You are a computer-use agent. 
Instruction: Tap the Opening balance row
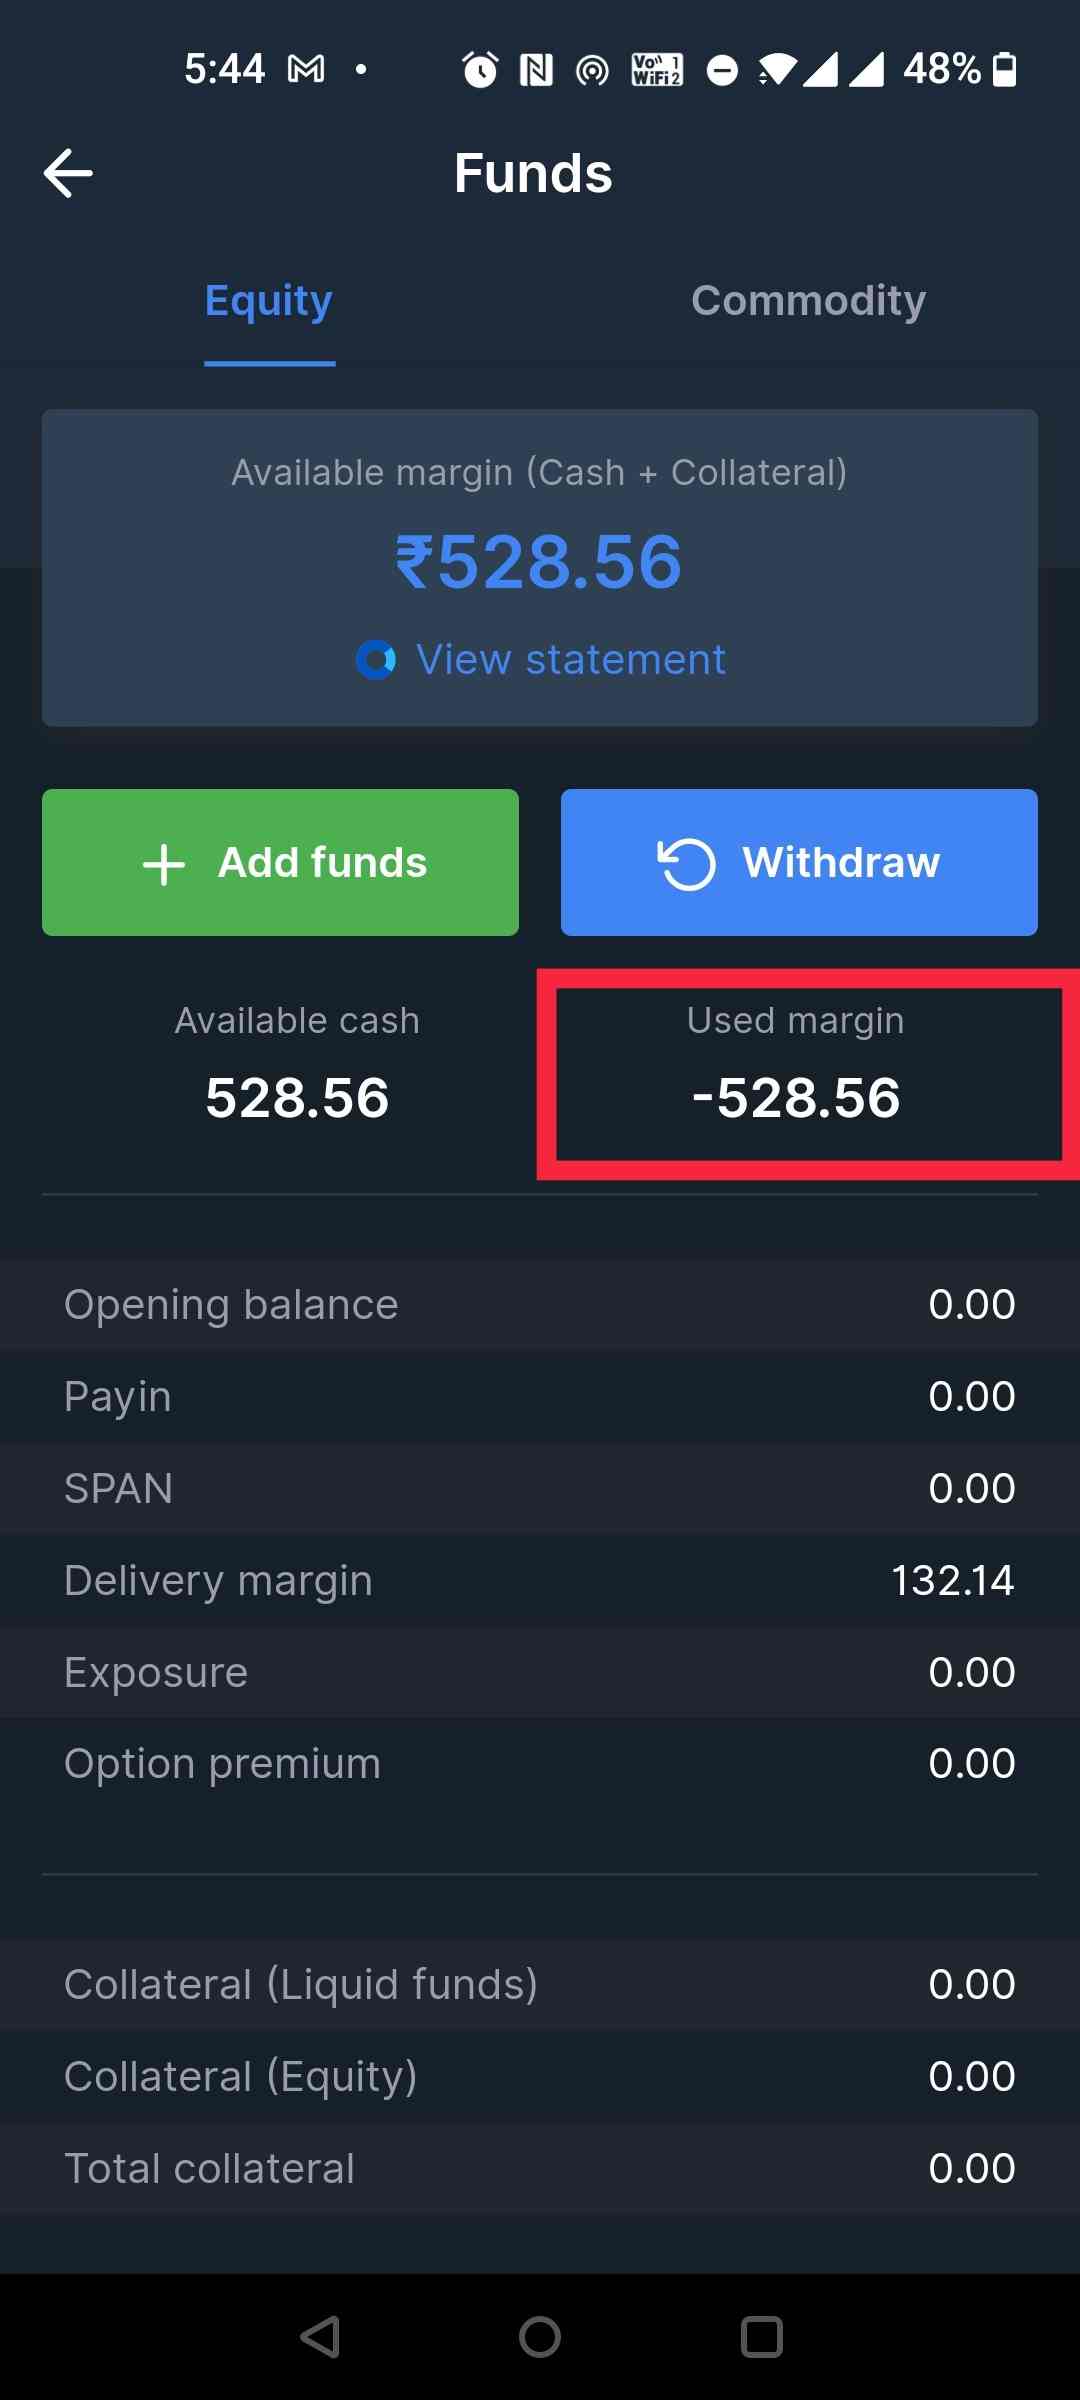pos(539,1303)
